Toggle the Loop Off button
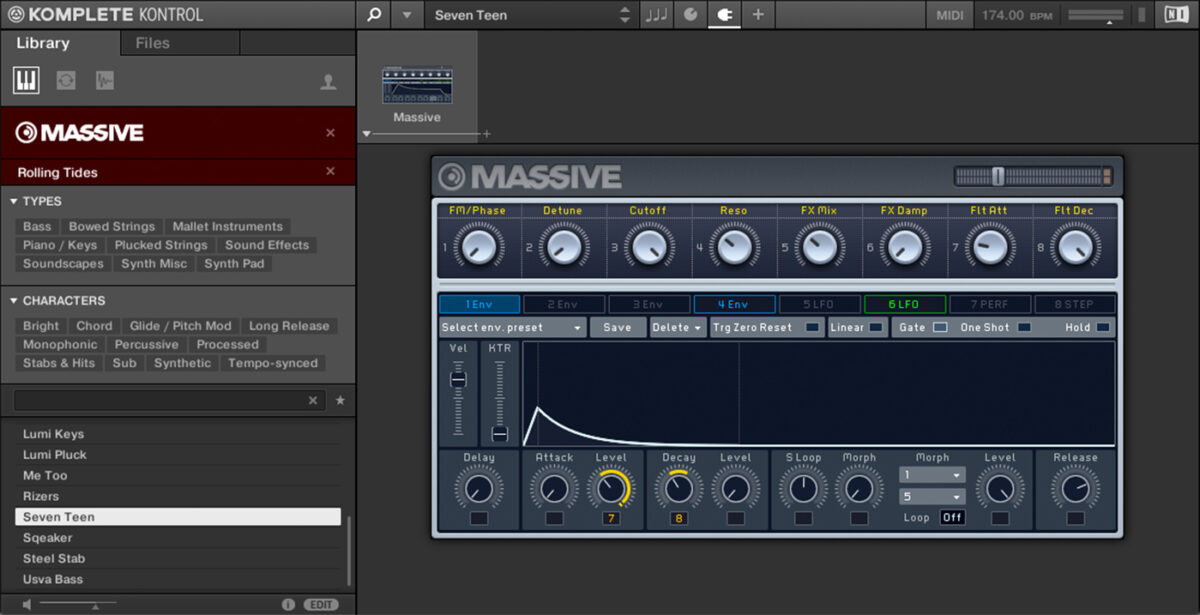This screenshot has width=1200, height=615. click(952, 518)
